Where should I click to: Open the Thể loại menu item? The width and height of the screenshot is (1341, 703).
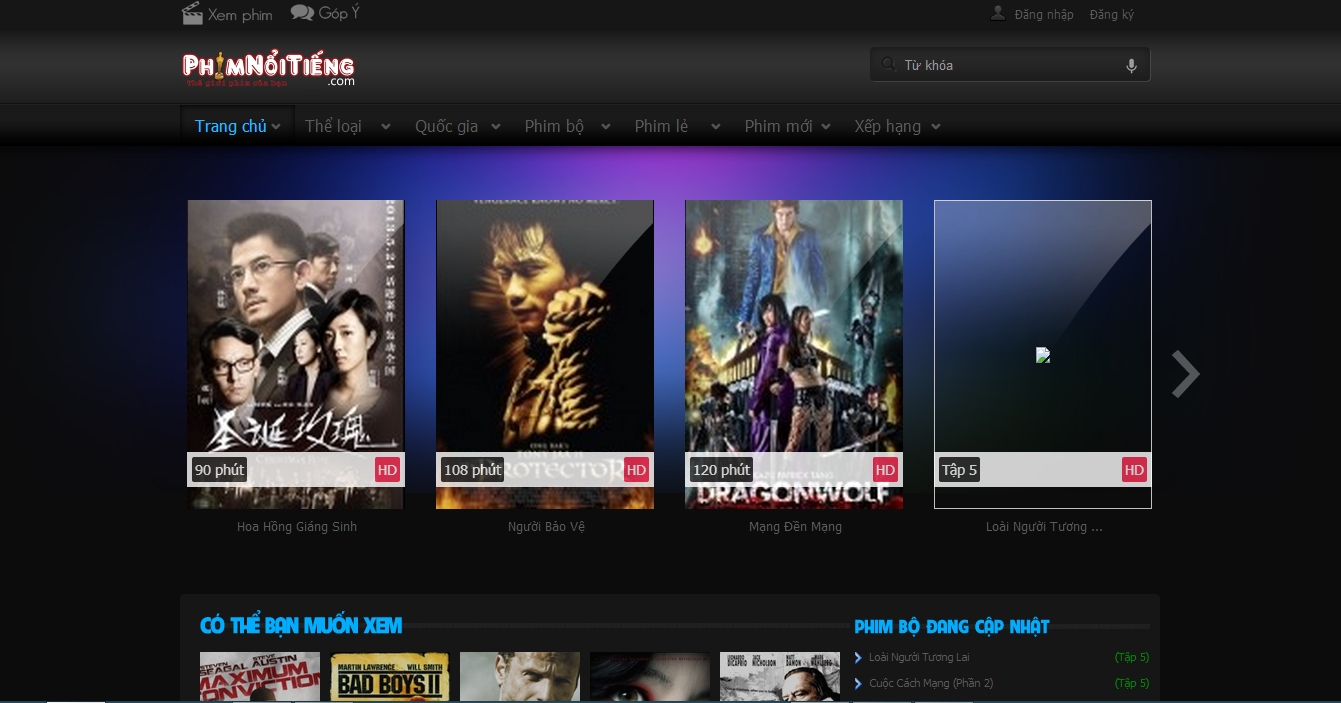tap(333, 126)
